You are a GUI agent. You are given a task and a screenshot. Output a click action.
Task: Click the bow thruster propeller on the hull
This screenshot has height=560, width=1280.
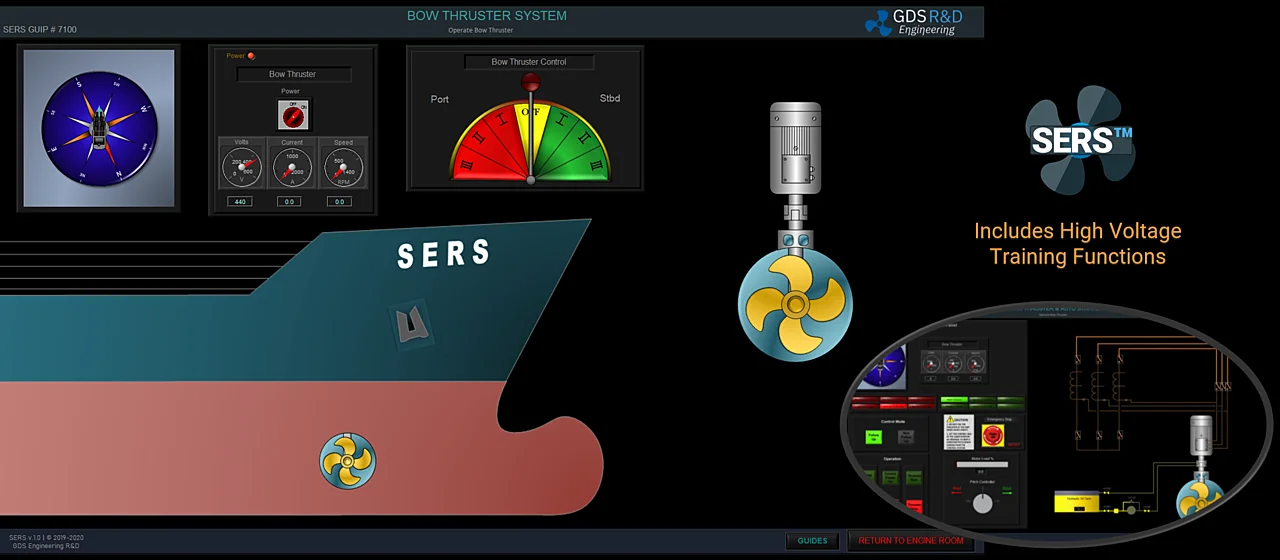[x=347, y=461]
